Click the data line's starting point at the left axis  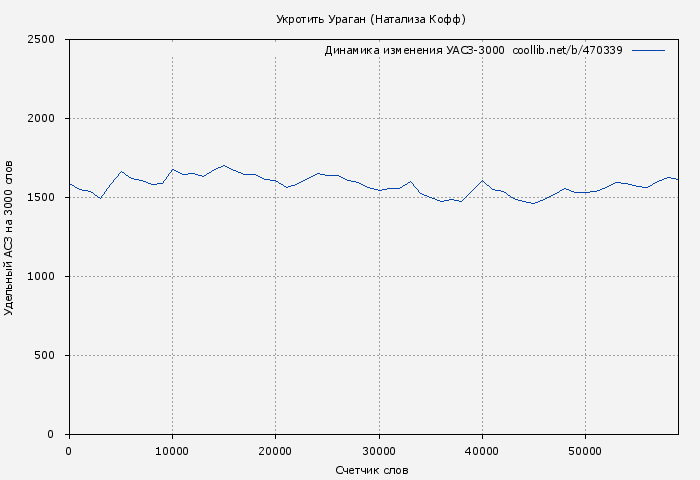click(69, 184)
